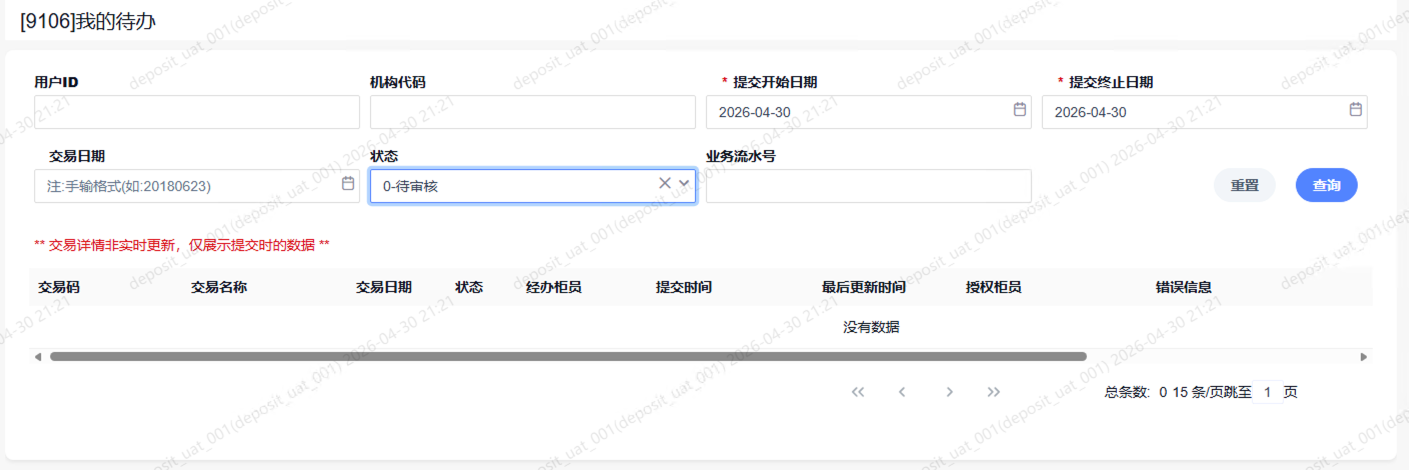
Task: Open calendar icon for 提交终止日期
Action: pos(1356,110)
